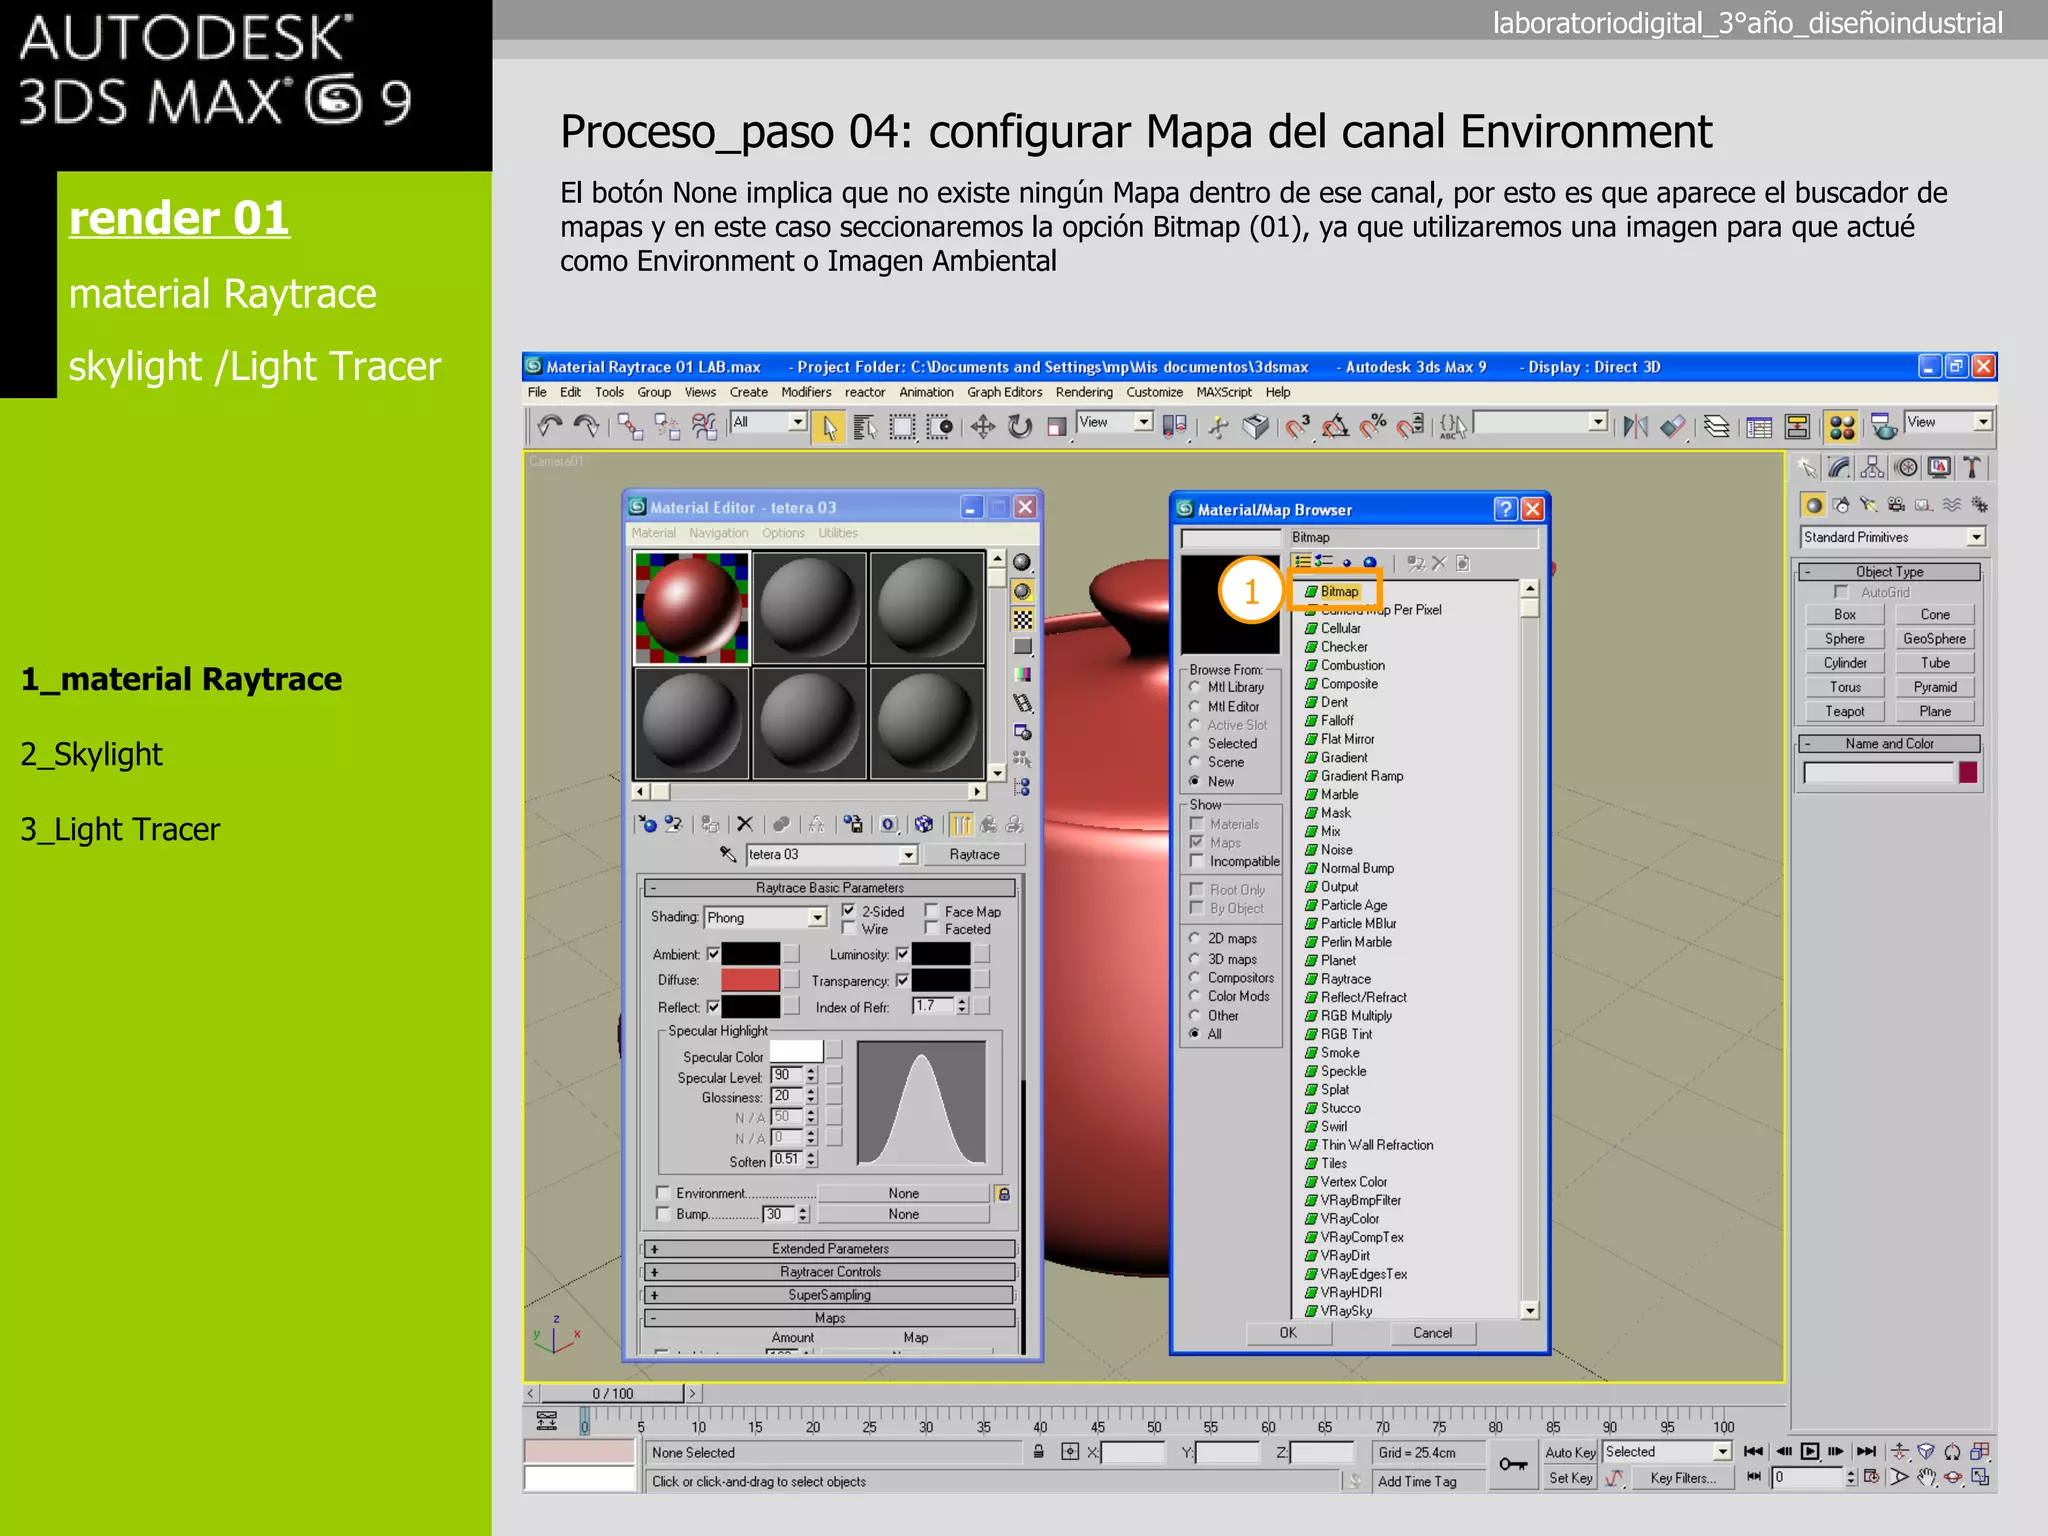2048x1536 pixels.
Task: Open the Graph Editors menu
Action: coord(1004,392)
